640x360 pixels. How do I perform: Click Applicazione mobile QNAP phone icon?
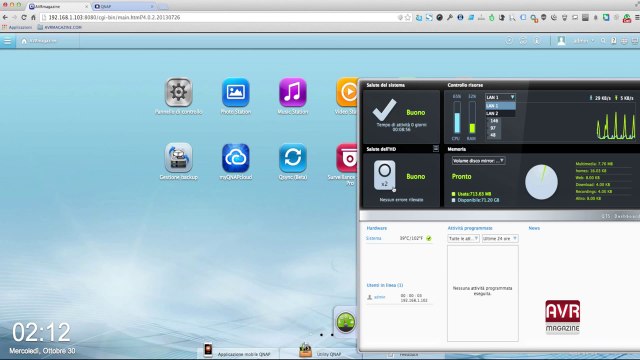pyautogui.click(x=208, y=350)
